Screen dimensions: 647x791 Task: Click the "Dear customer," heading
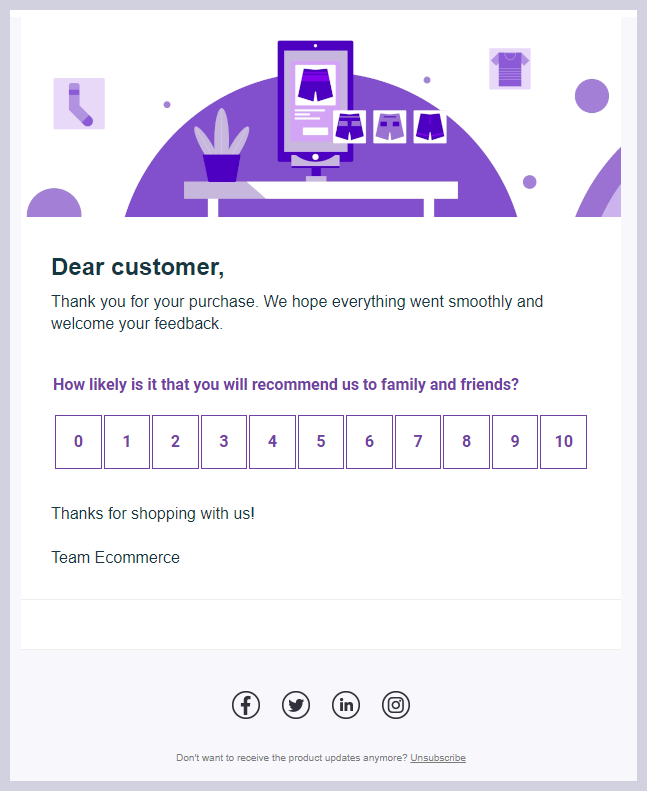[138, 267]
